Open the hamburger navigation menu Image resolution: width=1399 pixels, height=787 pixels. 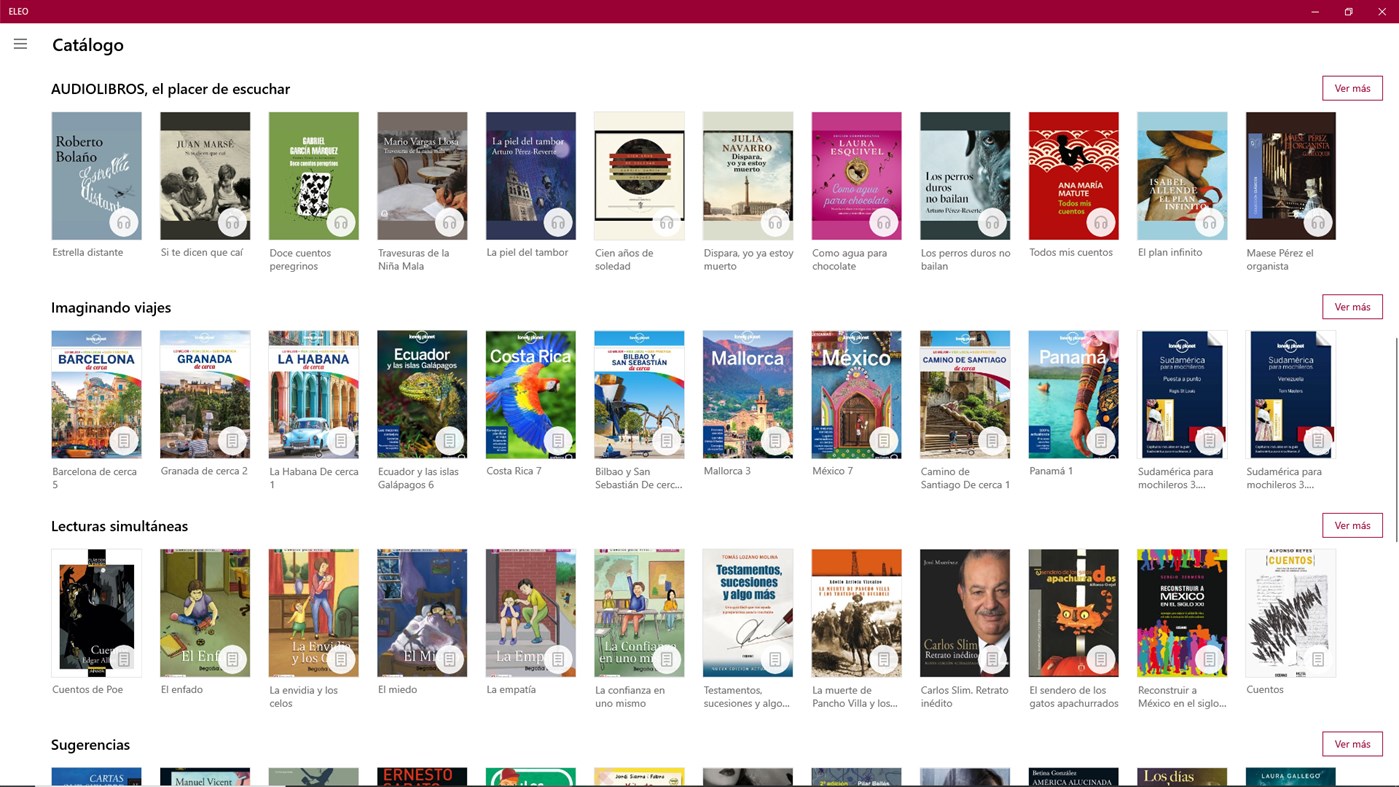click(19, 43)
